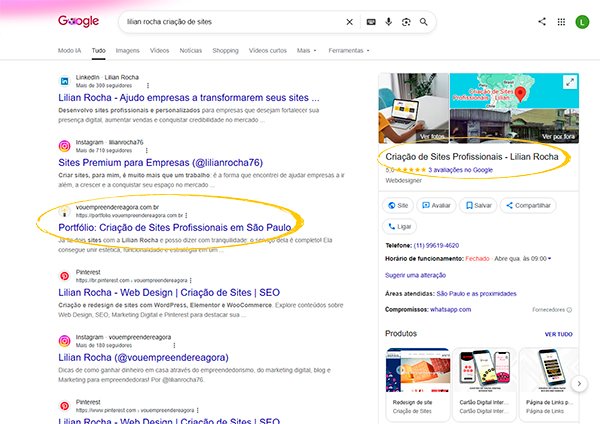The image size is (600, 424).
Task: Click the Compartilhar button
Action: (x=528, y=205)
